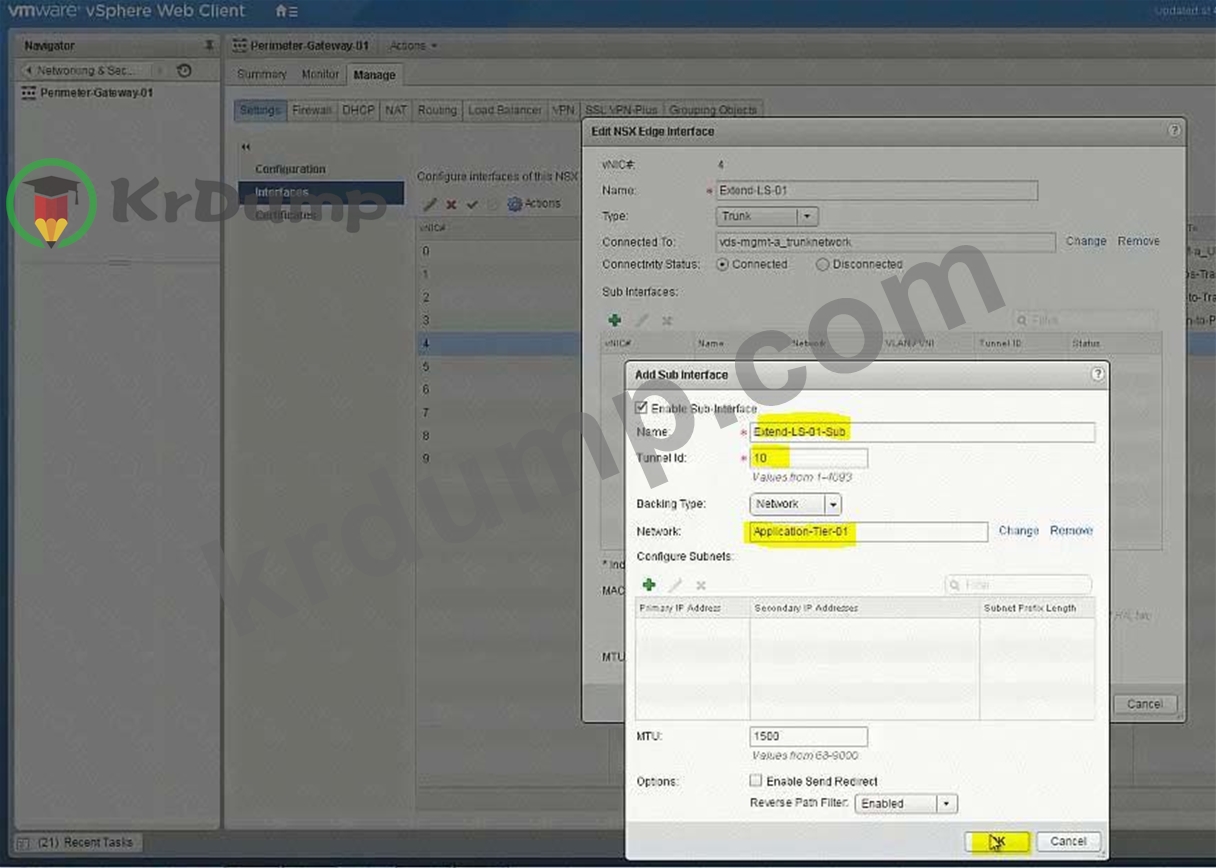Click Change next to the Application-Tier-01 network
1216x868 pixels.
click(x=1018, y=531)
